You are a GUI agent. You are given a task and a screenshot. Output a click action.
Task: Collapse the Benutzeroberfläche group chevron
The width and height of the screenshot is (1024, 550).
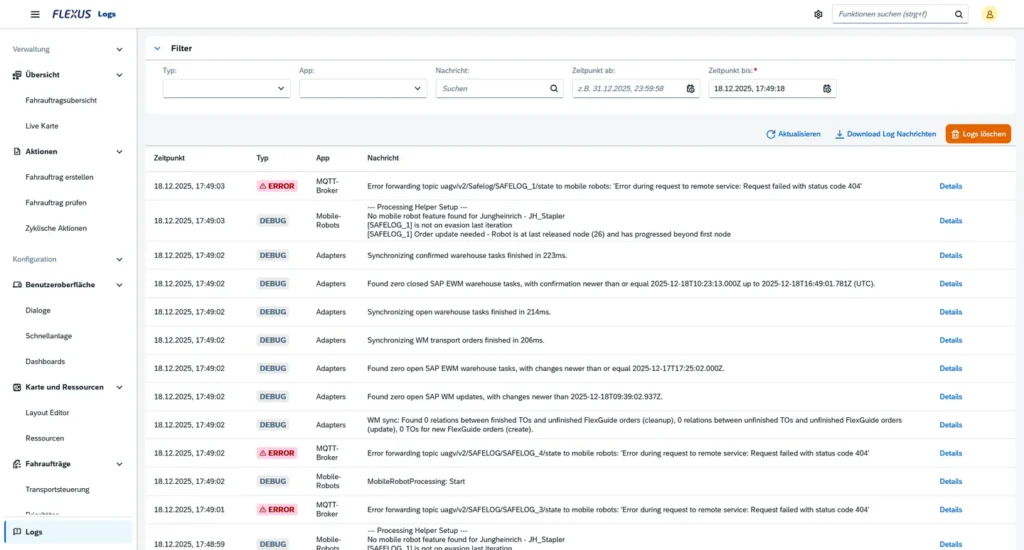(120, 285)
